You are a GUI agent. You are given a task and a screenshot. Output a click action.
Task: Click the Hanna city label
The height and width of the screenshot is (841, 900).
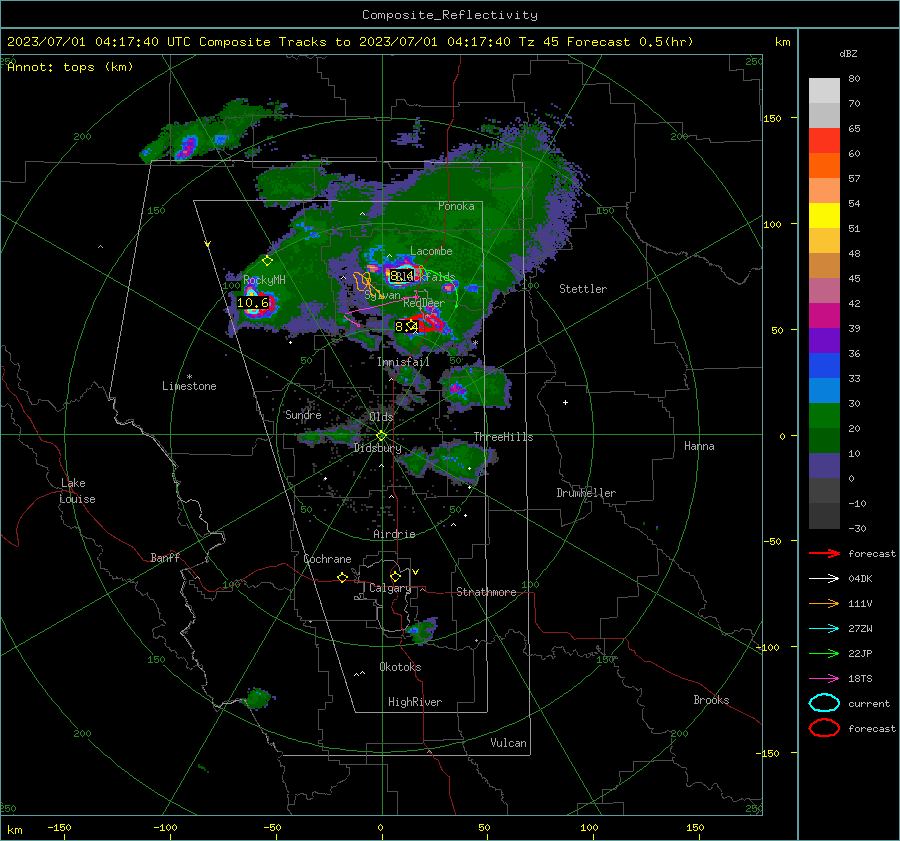(x=699, y=446)
